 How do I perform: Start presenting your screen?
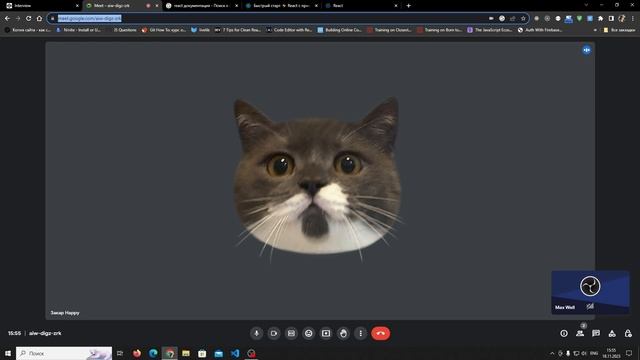click(326, 333)
